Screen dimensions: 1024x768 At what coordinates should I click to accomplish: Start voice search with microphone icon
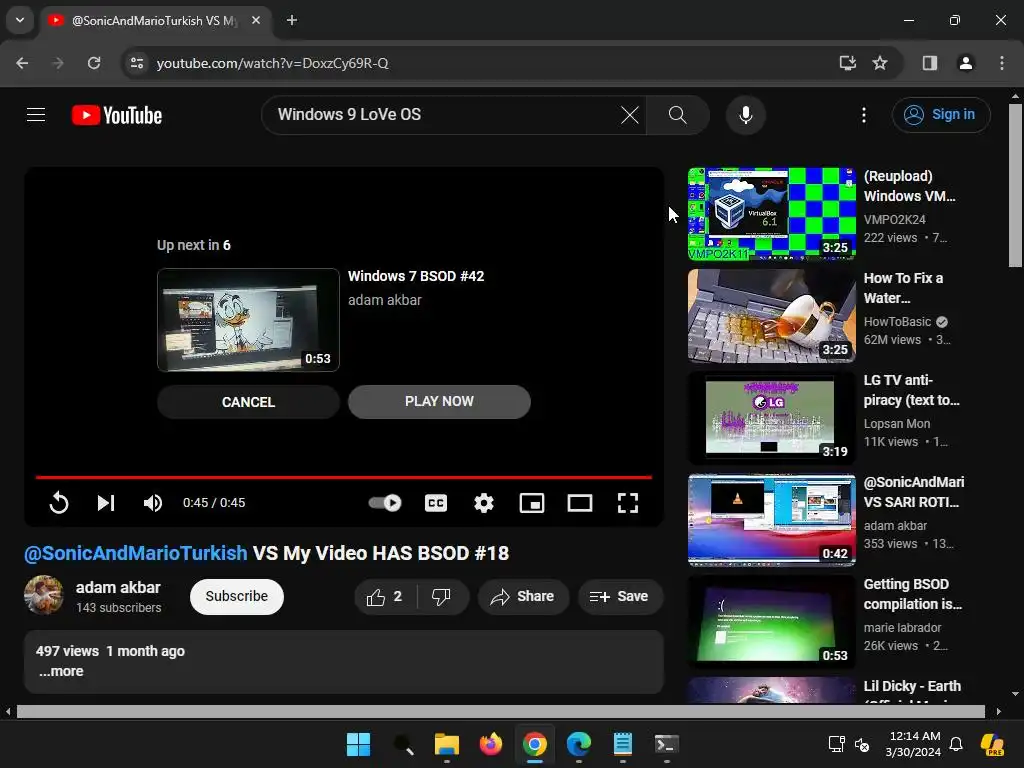click(745, 115)
